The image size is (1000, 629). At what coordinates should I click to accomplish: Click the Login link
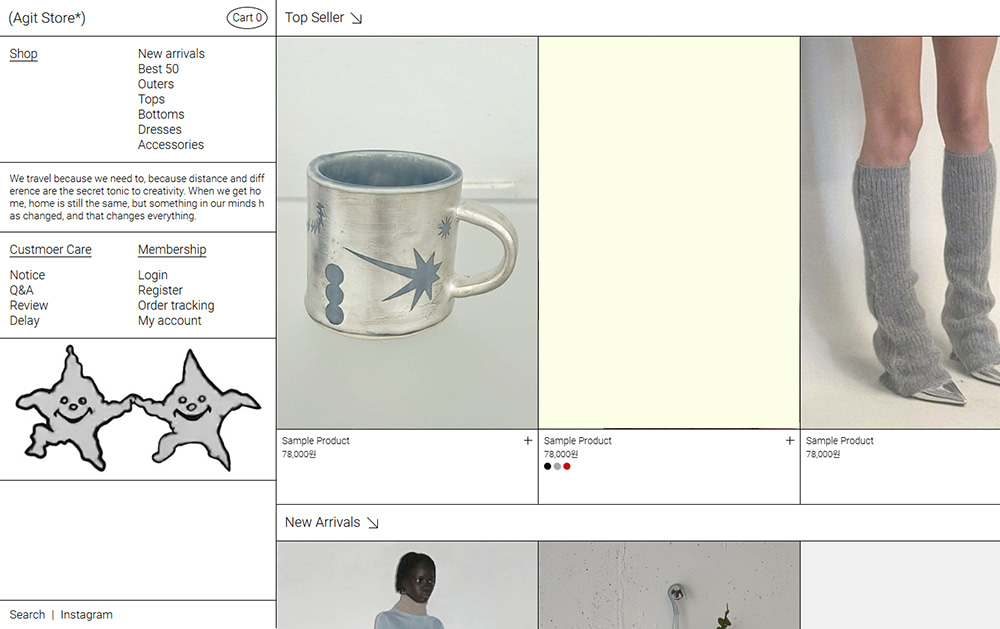point(152,275)
